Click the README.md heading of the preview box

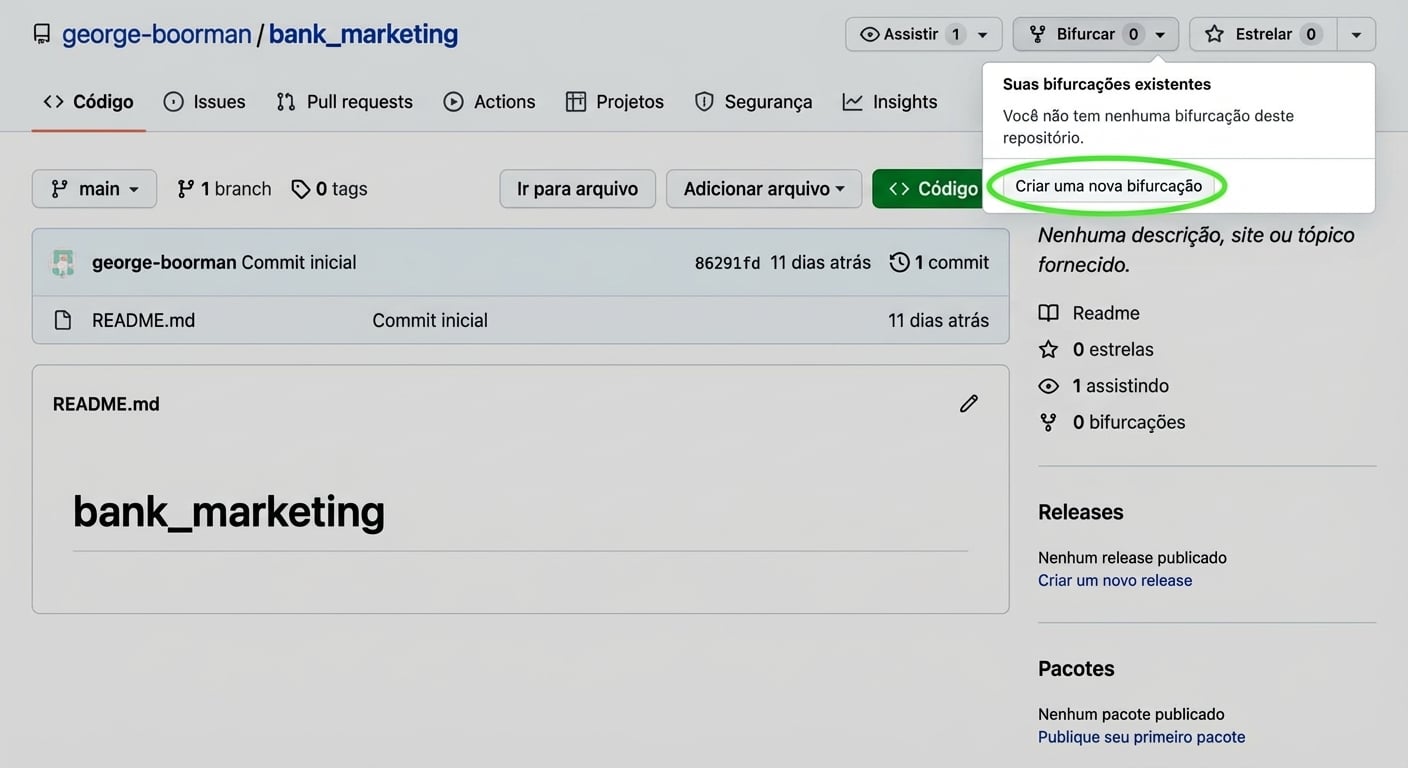pos(106,404)
